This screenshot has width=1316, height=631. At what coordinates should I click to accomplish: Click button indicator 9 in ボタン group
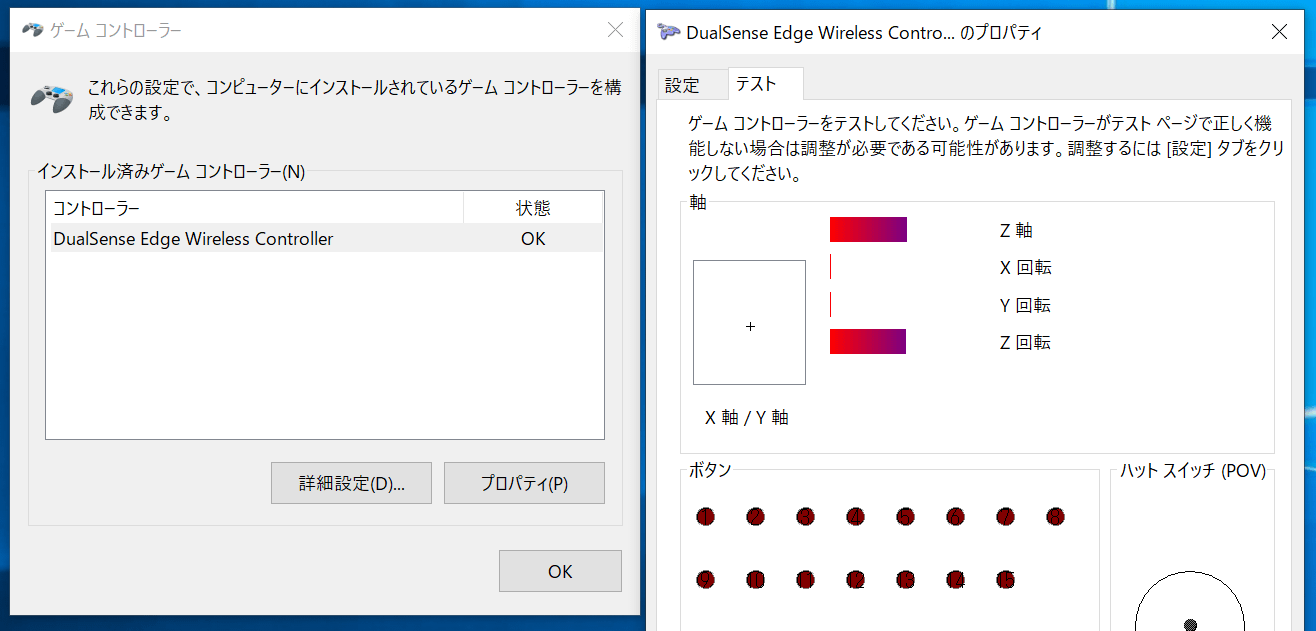click(x=706, y=579)
